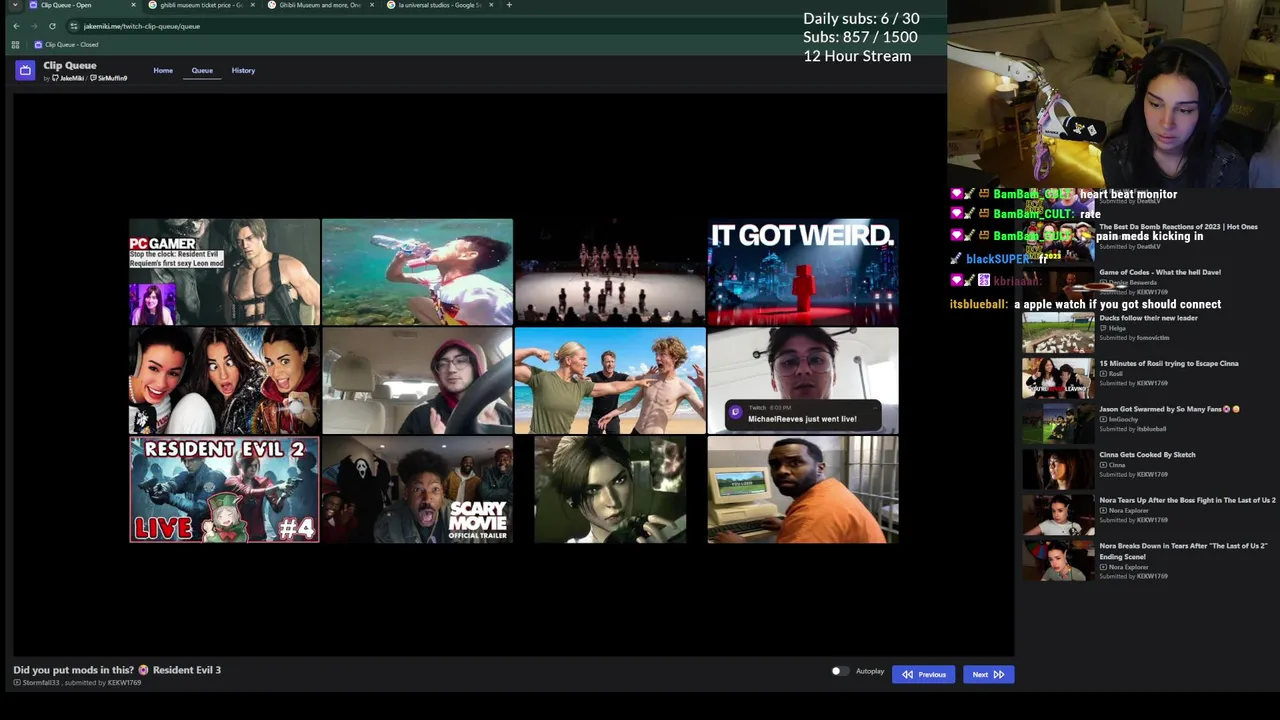This screenshot has width=1280, height=720.
Task: Switch to ghibli museum ticket price tab
Action: pyautogui.click(x=200, y=5)
